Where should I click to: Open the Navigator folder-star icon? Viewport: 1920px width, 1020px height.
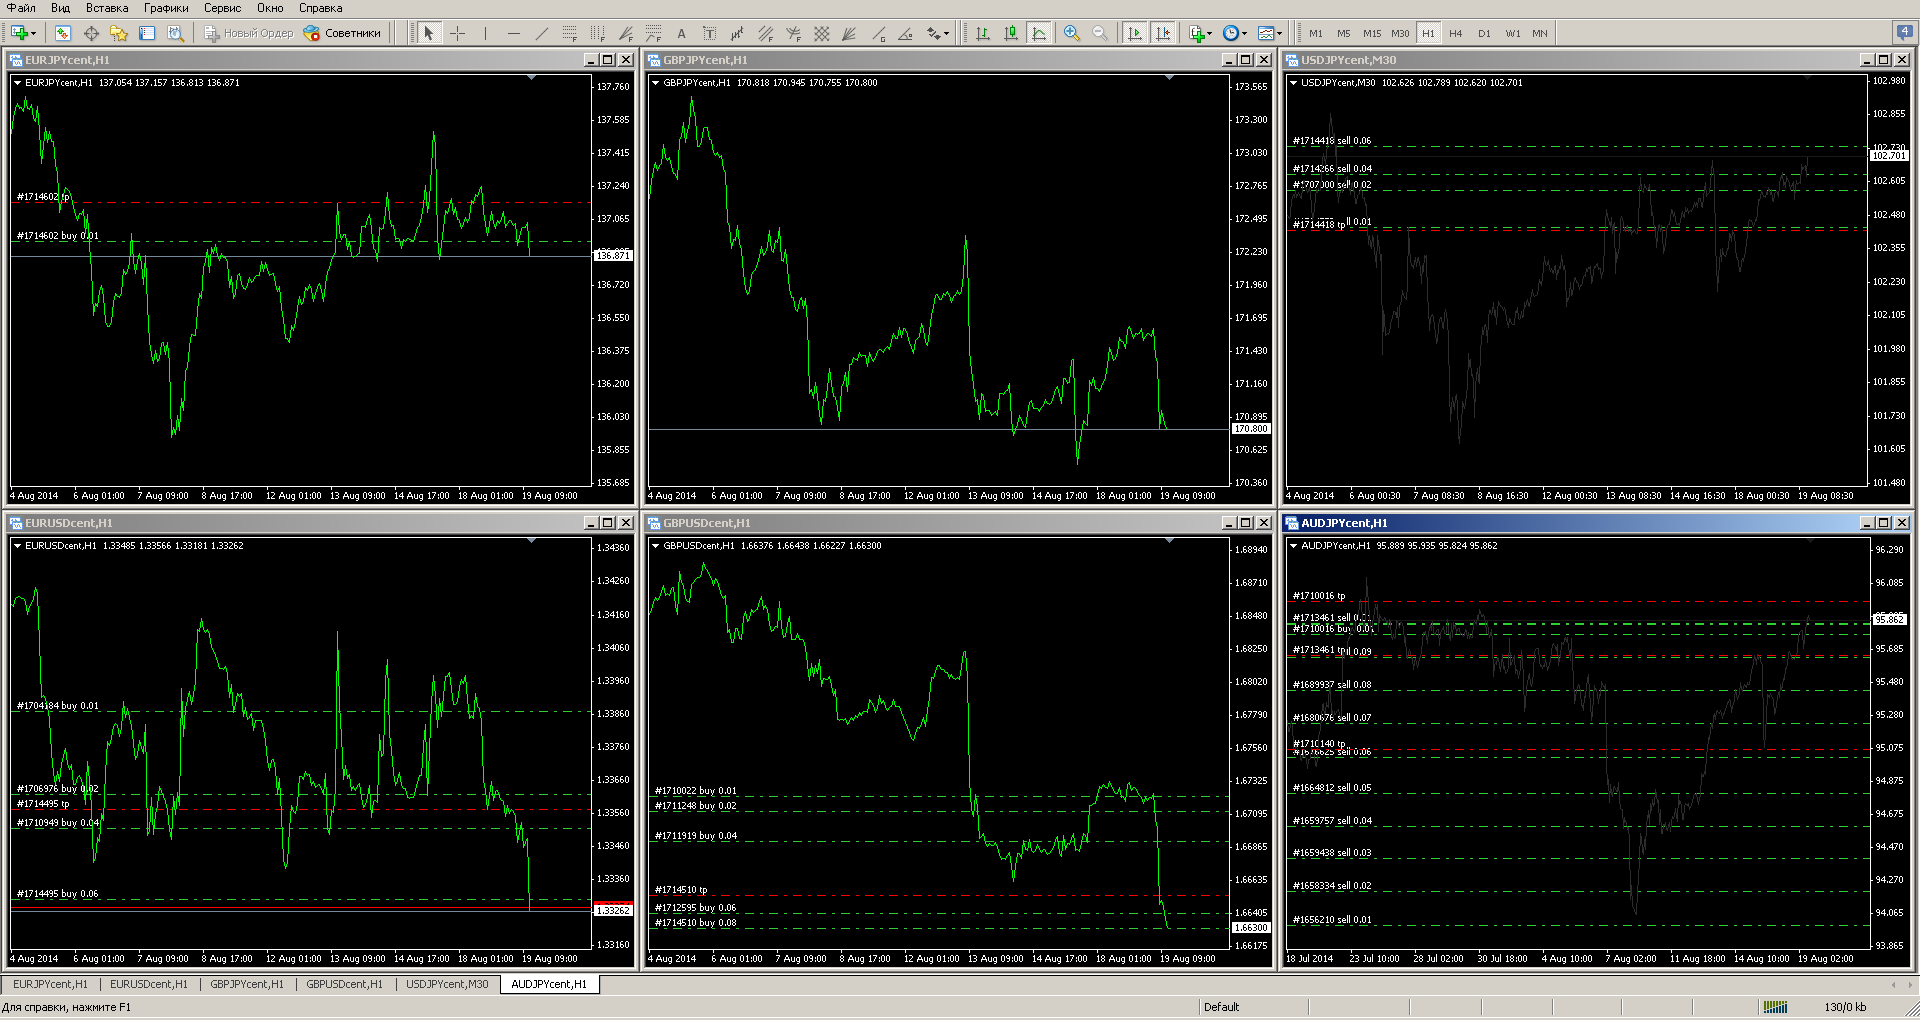[x=119, y=33]
